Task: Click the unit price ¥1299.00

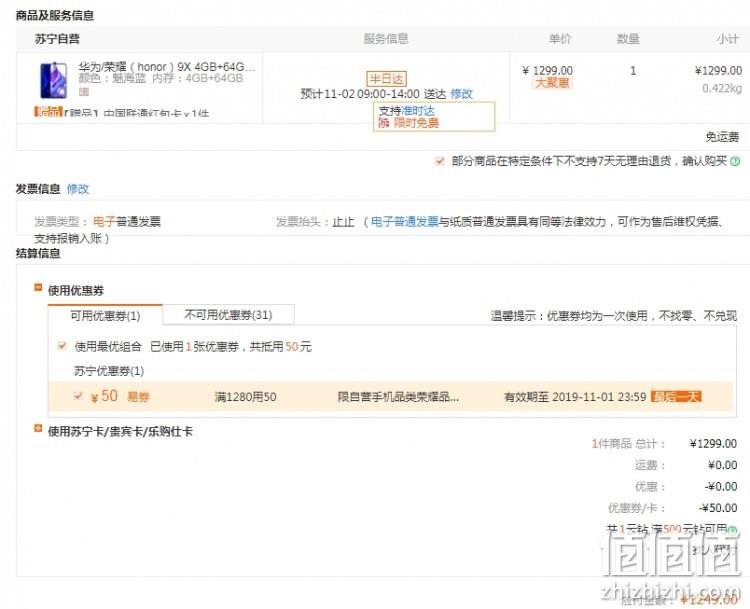Action: tap(547, 70)
